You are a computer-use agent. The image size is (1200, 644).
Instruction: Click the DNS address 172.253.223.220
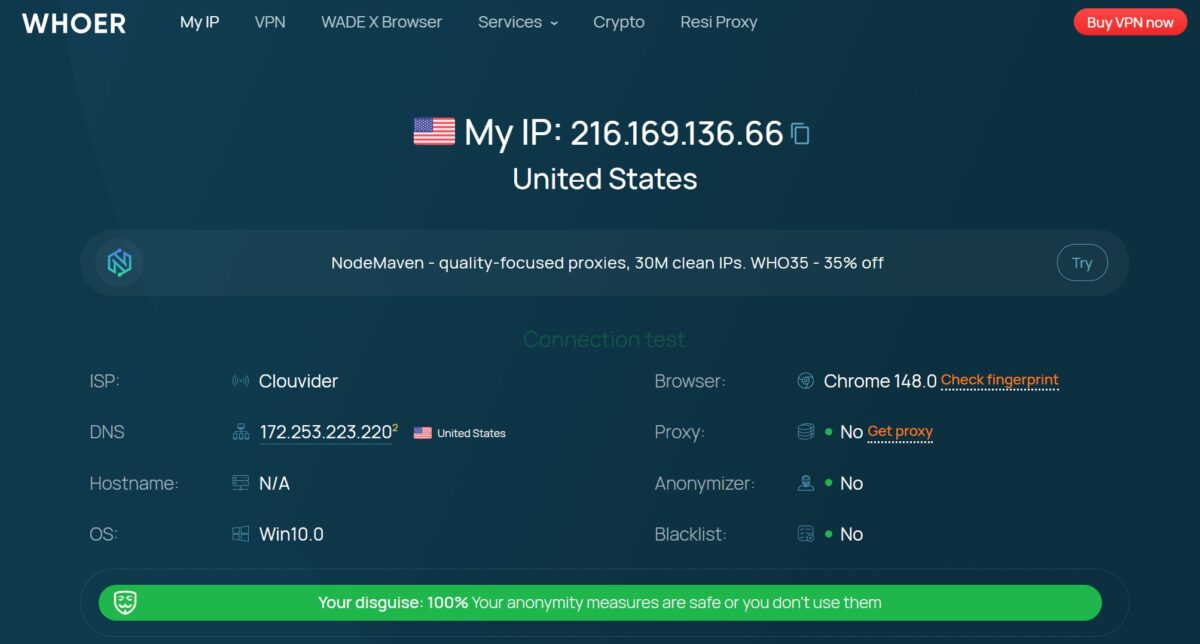click(x=325, y=432)
